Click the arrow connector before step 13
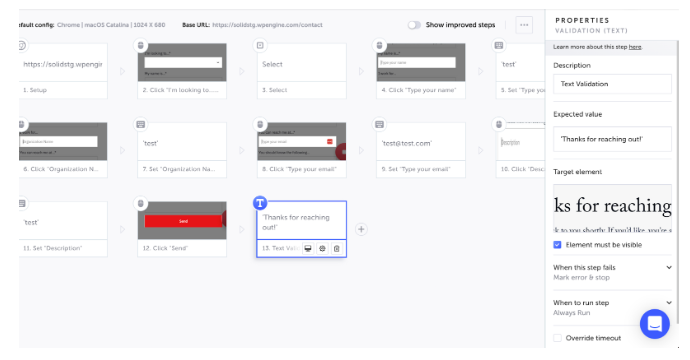The width and height of the screenshot is (690, 360). (x=242, y=229)
